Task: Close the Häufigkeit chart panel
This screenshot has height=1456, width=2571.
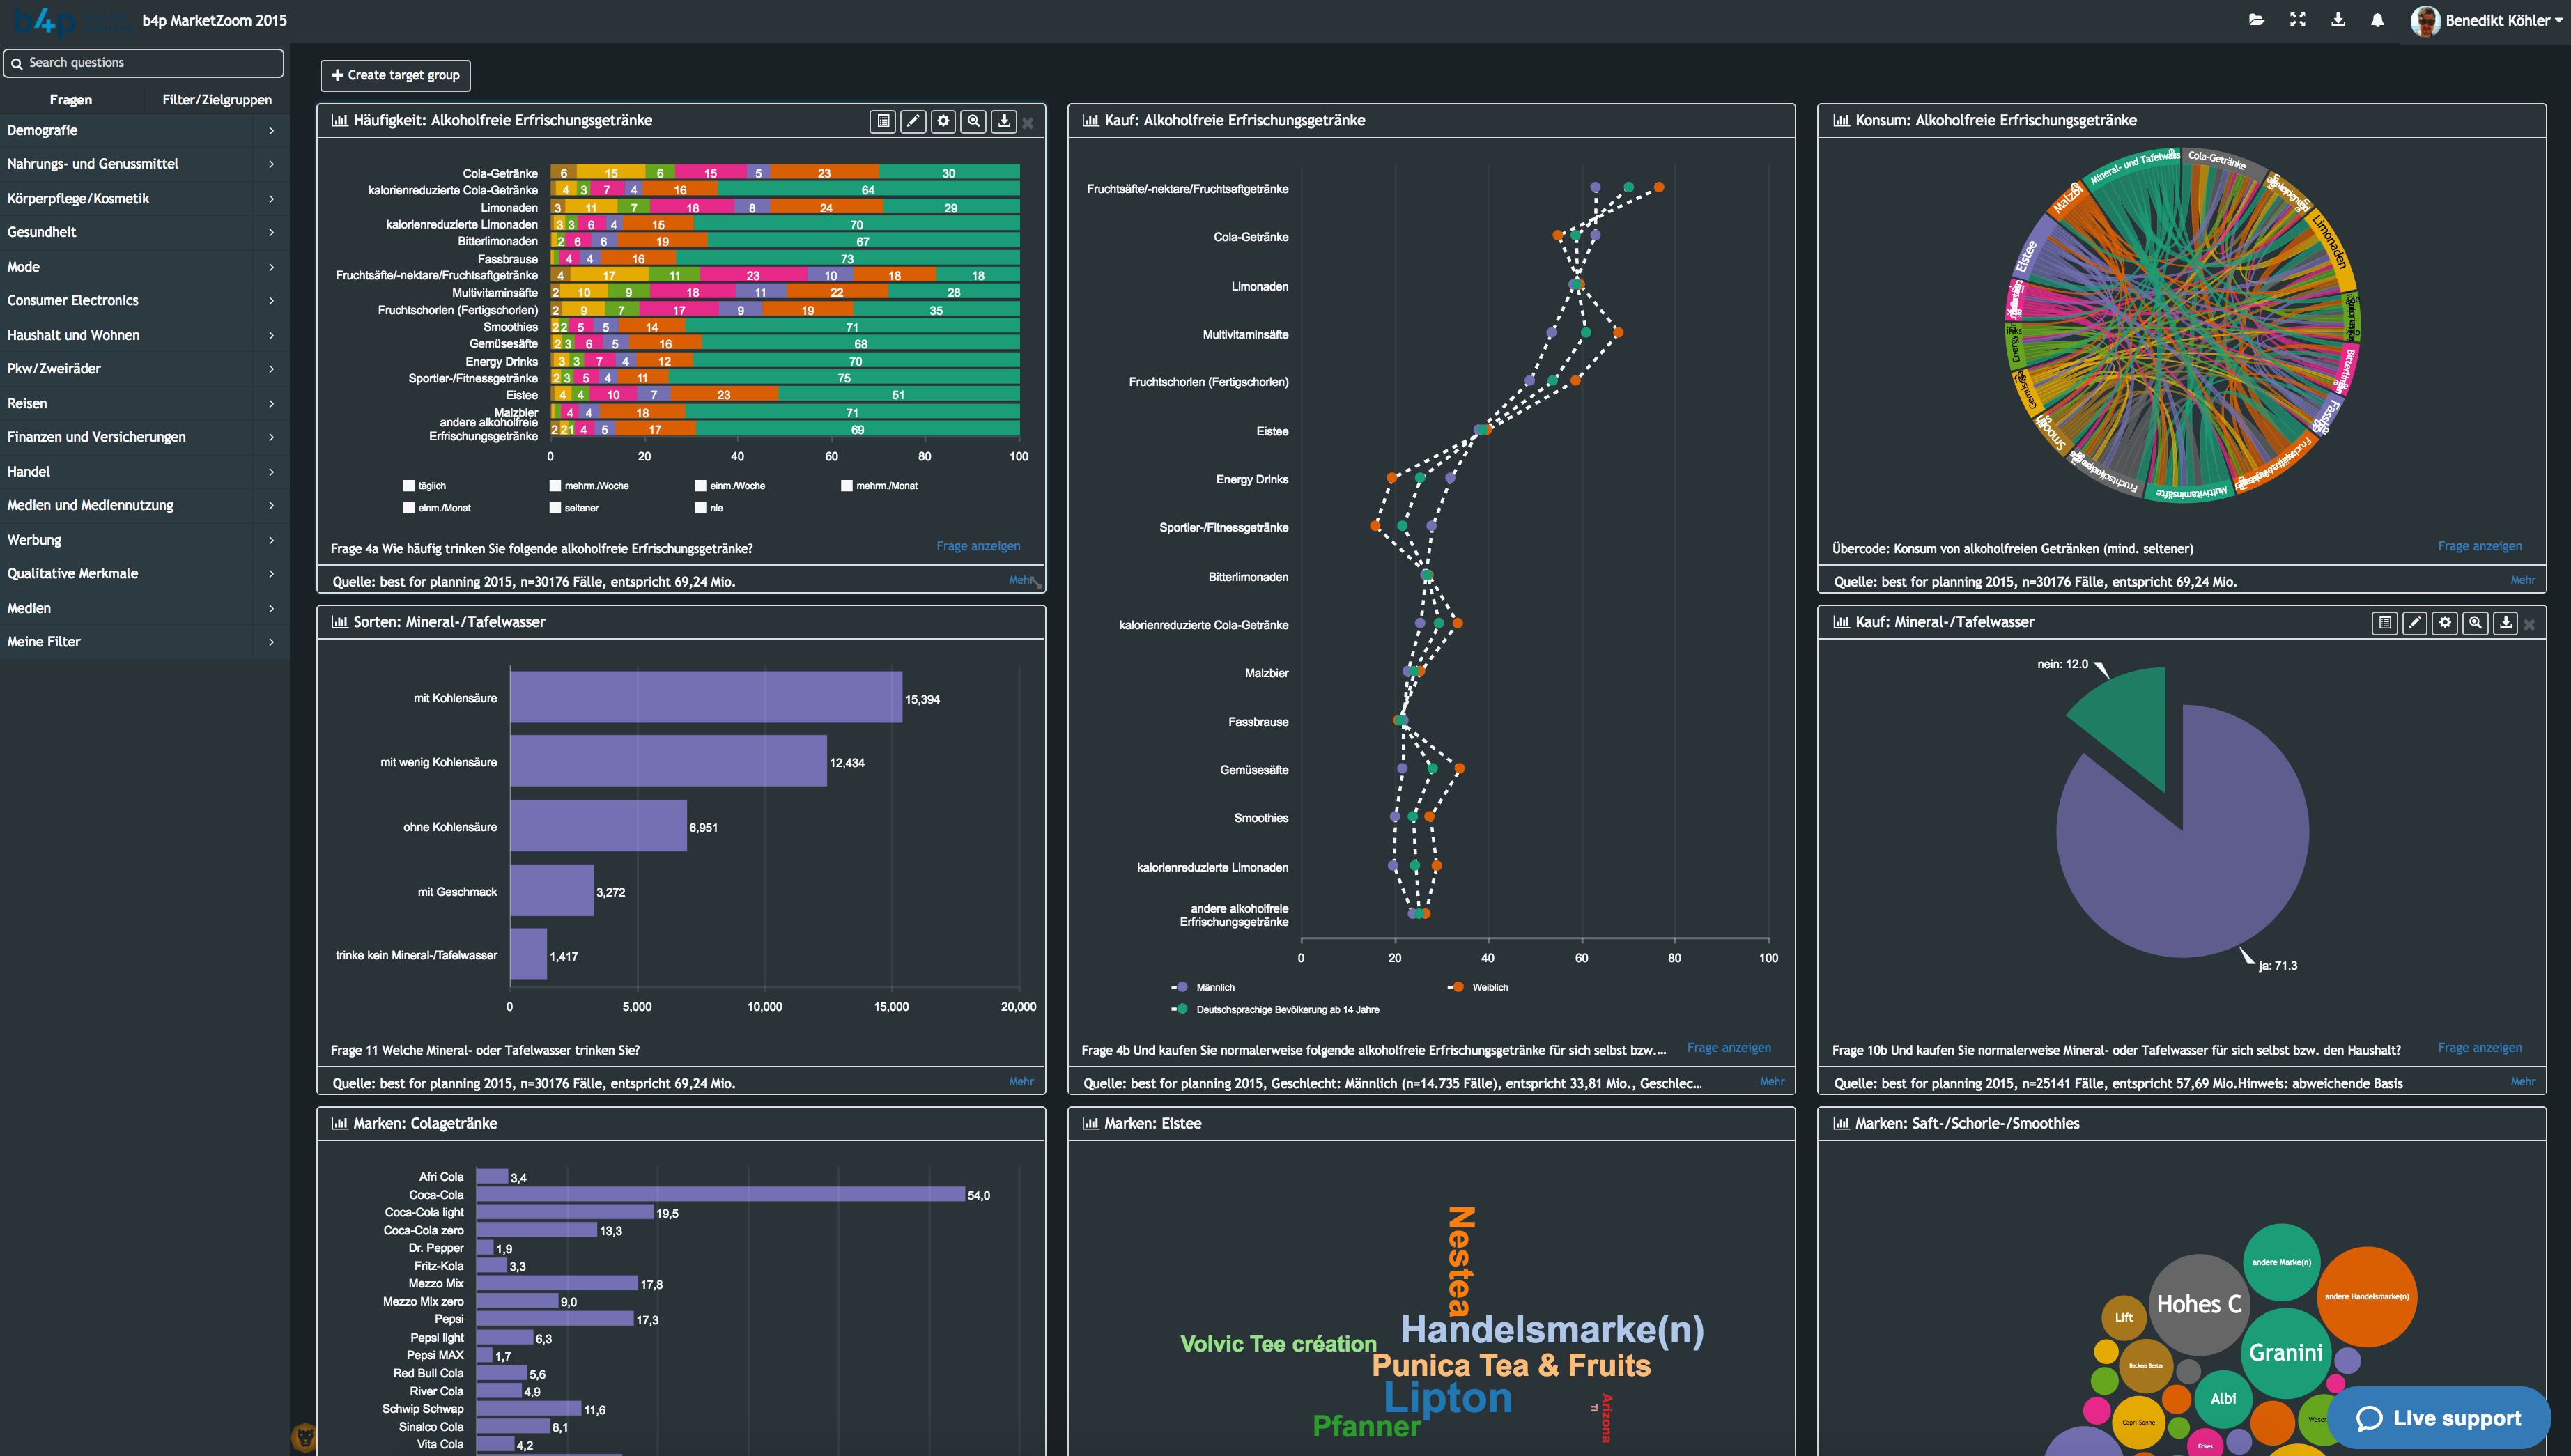Action: point(1027,123)
